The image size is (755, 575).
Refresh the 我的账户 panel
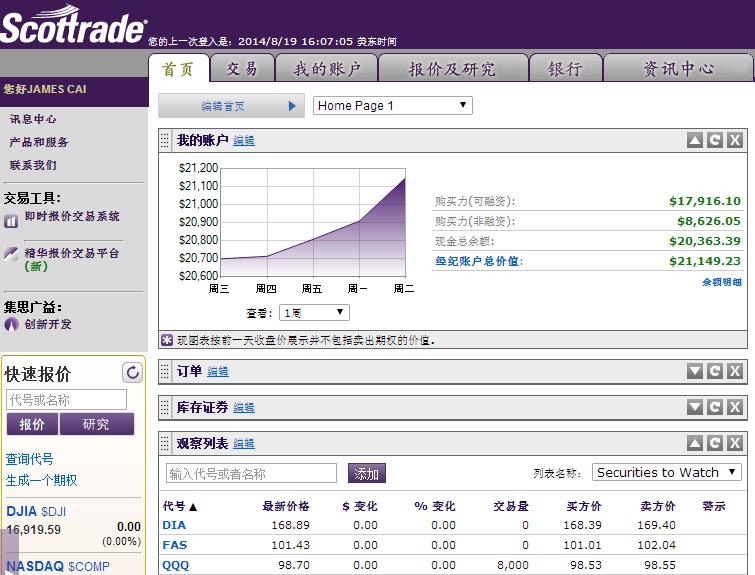tap(715, 141)
